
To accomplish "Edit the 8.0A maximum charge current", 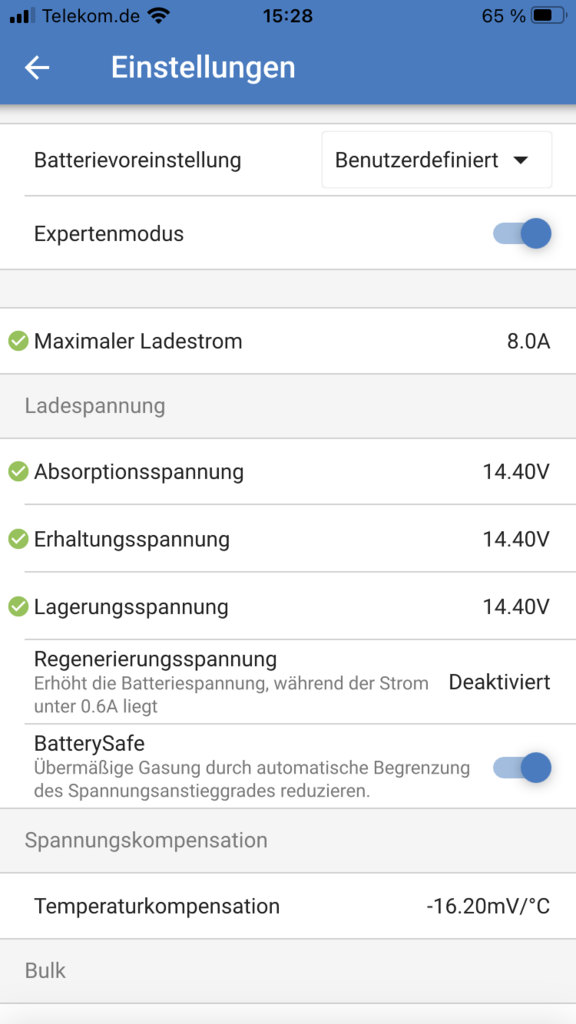I will 528,342.
